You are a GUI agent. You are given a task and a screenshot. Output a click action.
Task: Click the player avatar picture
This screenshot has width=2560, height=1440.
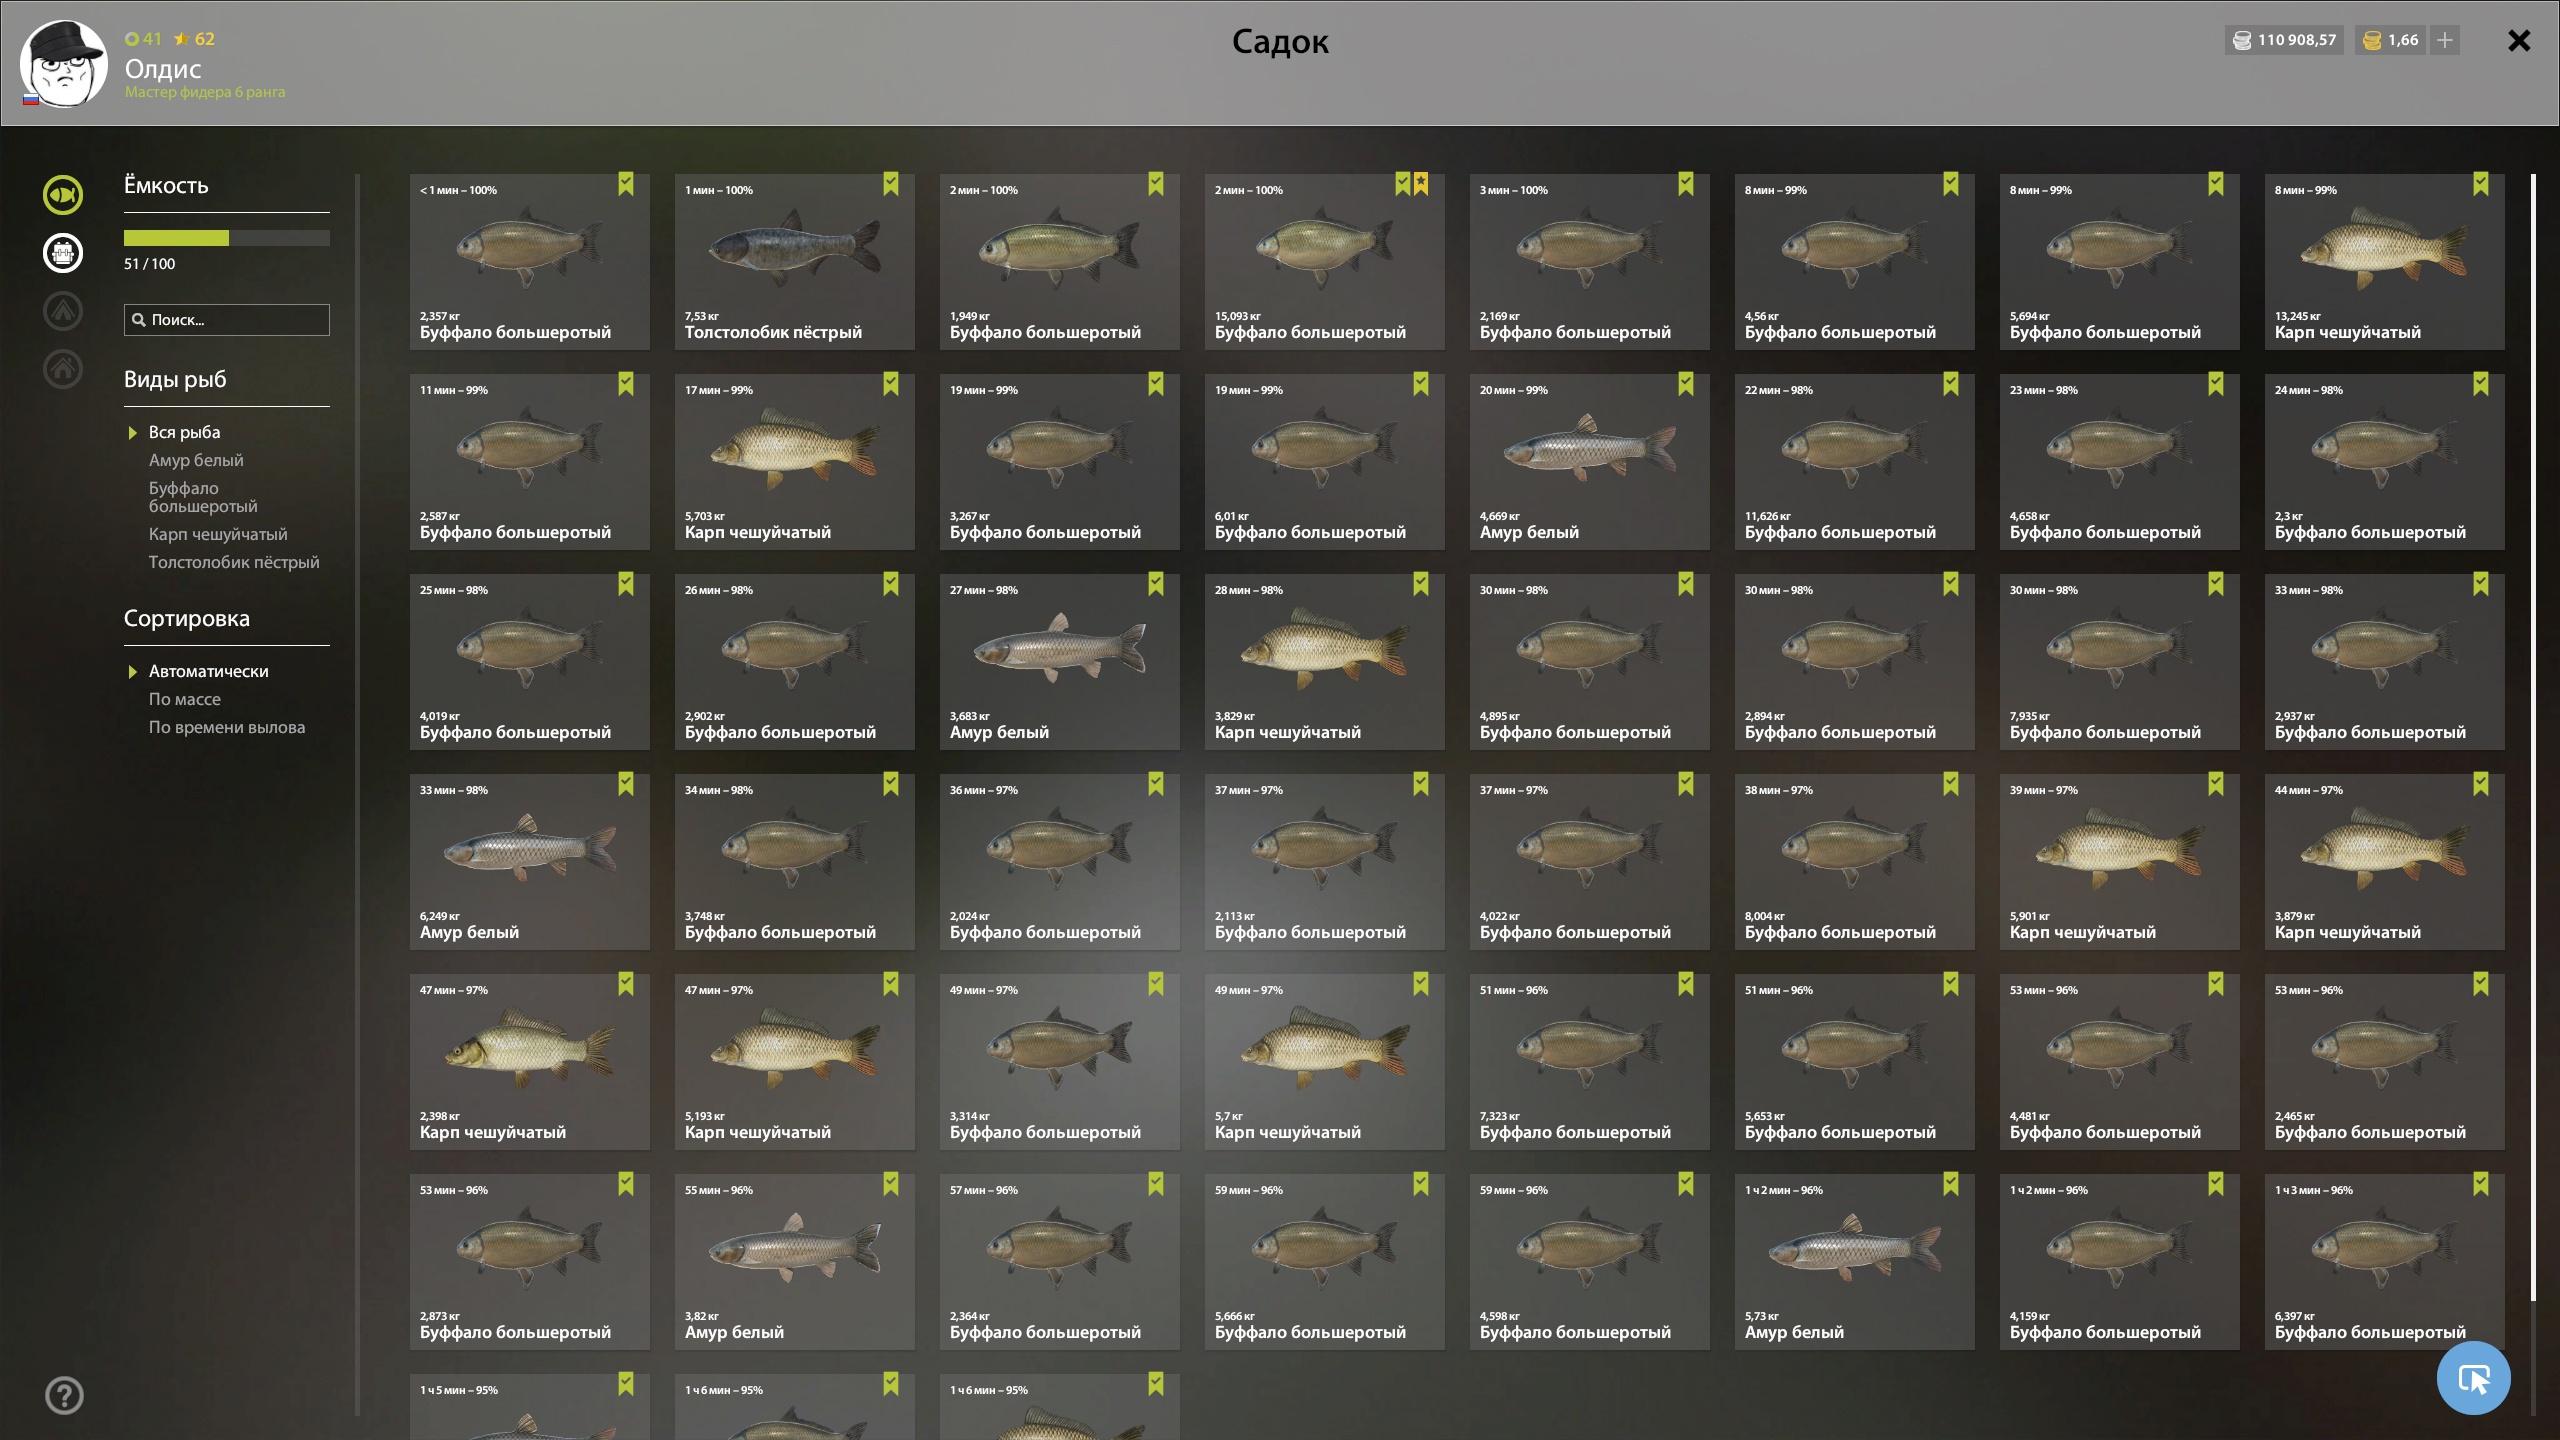[64, 63]
